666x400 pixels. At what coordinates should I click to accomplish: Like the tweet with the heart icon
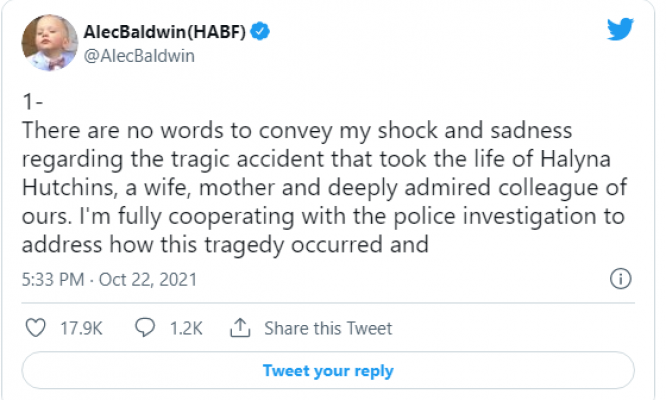(x=35, y=328)
